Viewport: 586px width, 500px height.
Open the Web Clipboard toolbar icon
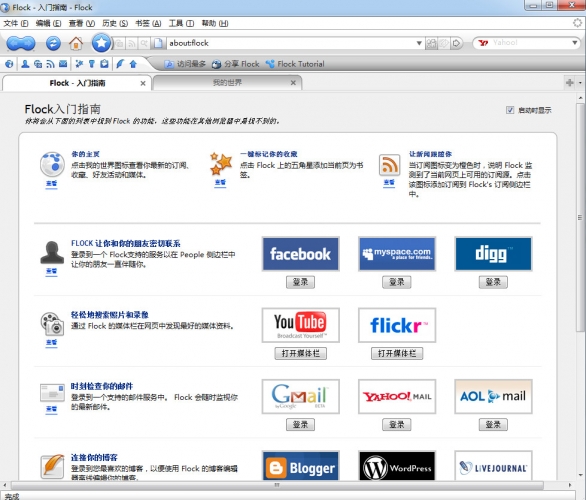click(x=104, y=64)
